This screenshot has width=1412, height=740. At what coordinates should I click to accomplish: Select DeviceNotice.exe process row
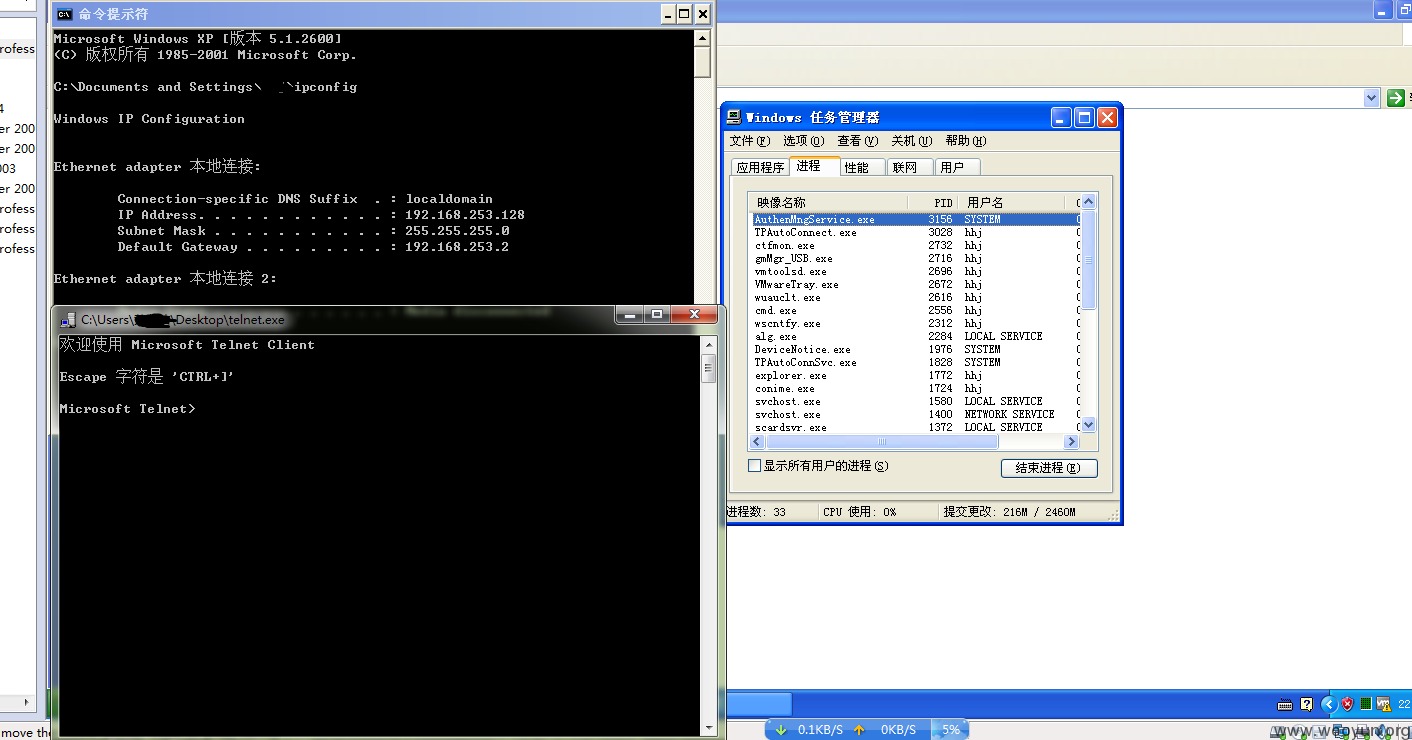pyautogui.click(x=915, y=349)
